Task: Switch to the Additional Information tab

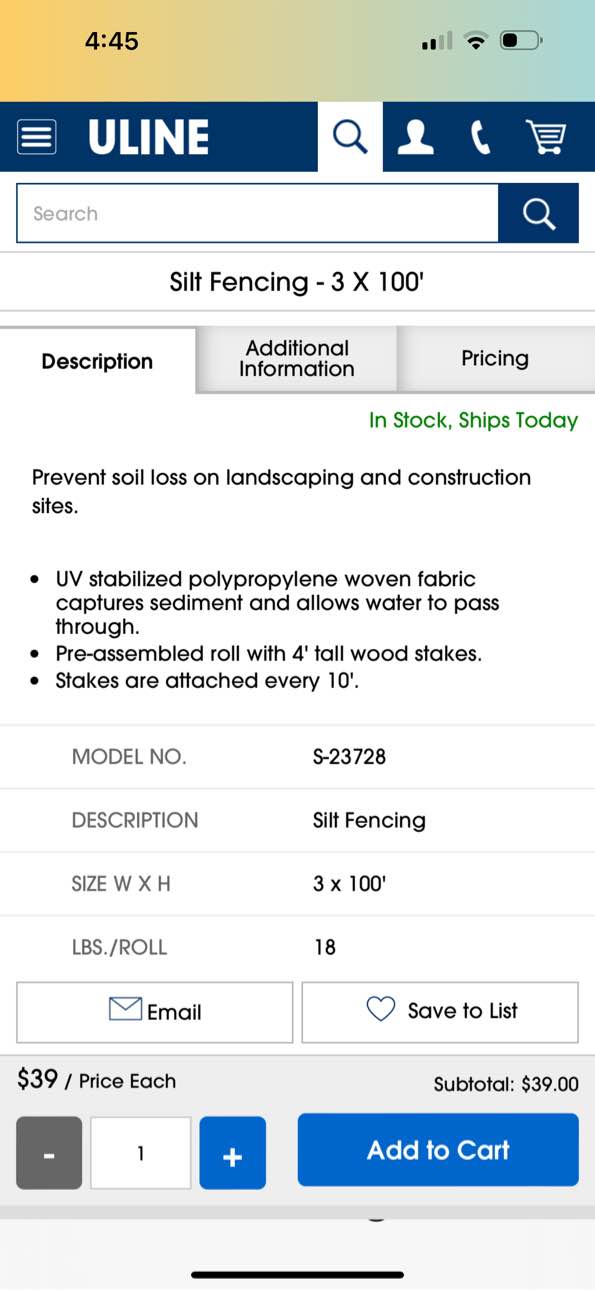Action: tap(297, 358)
